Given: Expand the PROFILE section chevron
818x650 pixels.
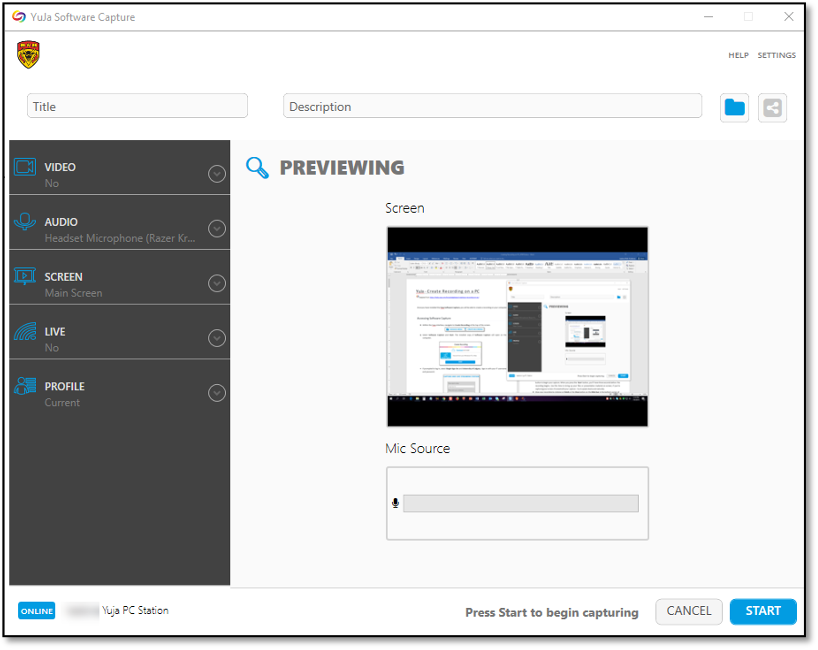Looking at the screenshot, I should (x=217, y=393).
